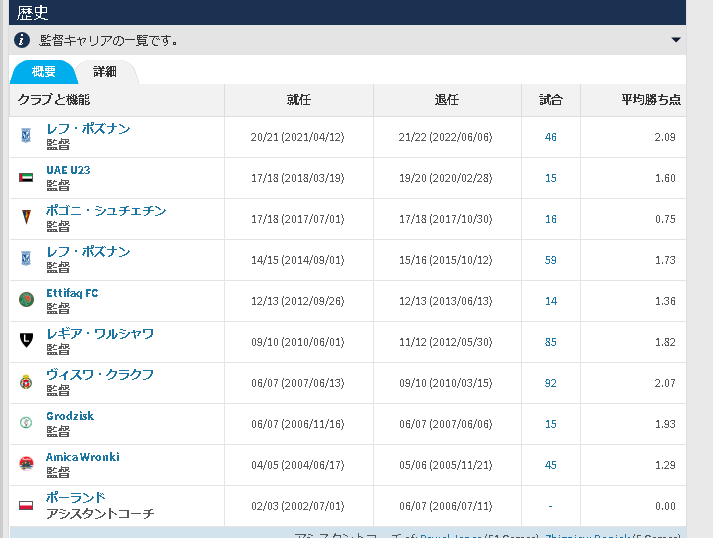Click the UAE flag icon
The width and height of the screenshot is (713, 538).
26,177
